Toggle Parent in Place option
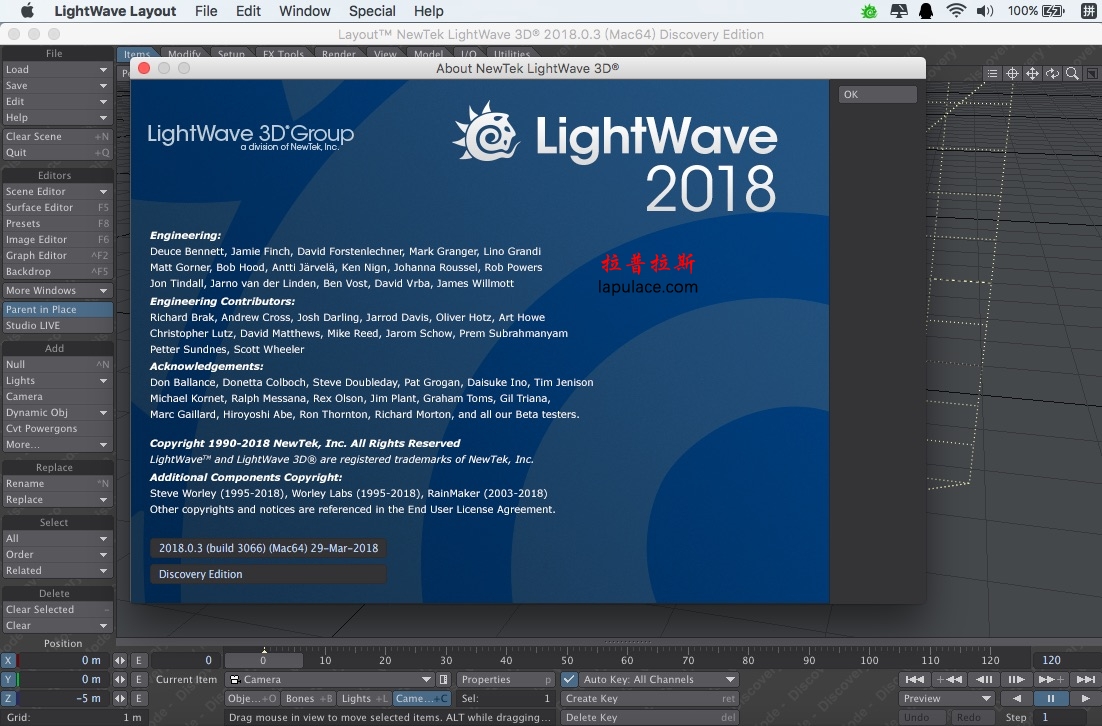 (x=57, y=309)
